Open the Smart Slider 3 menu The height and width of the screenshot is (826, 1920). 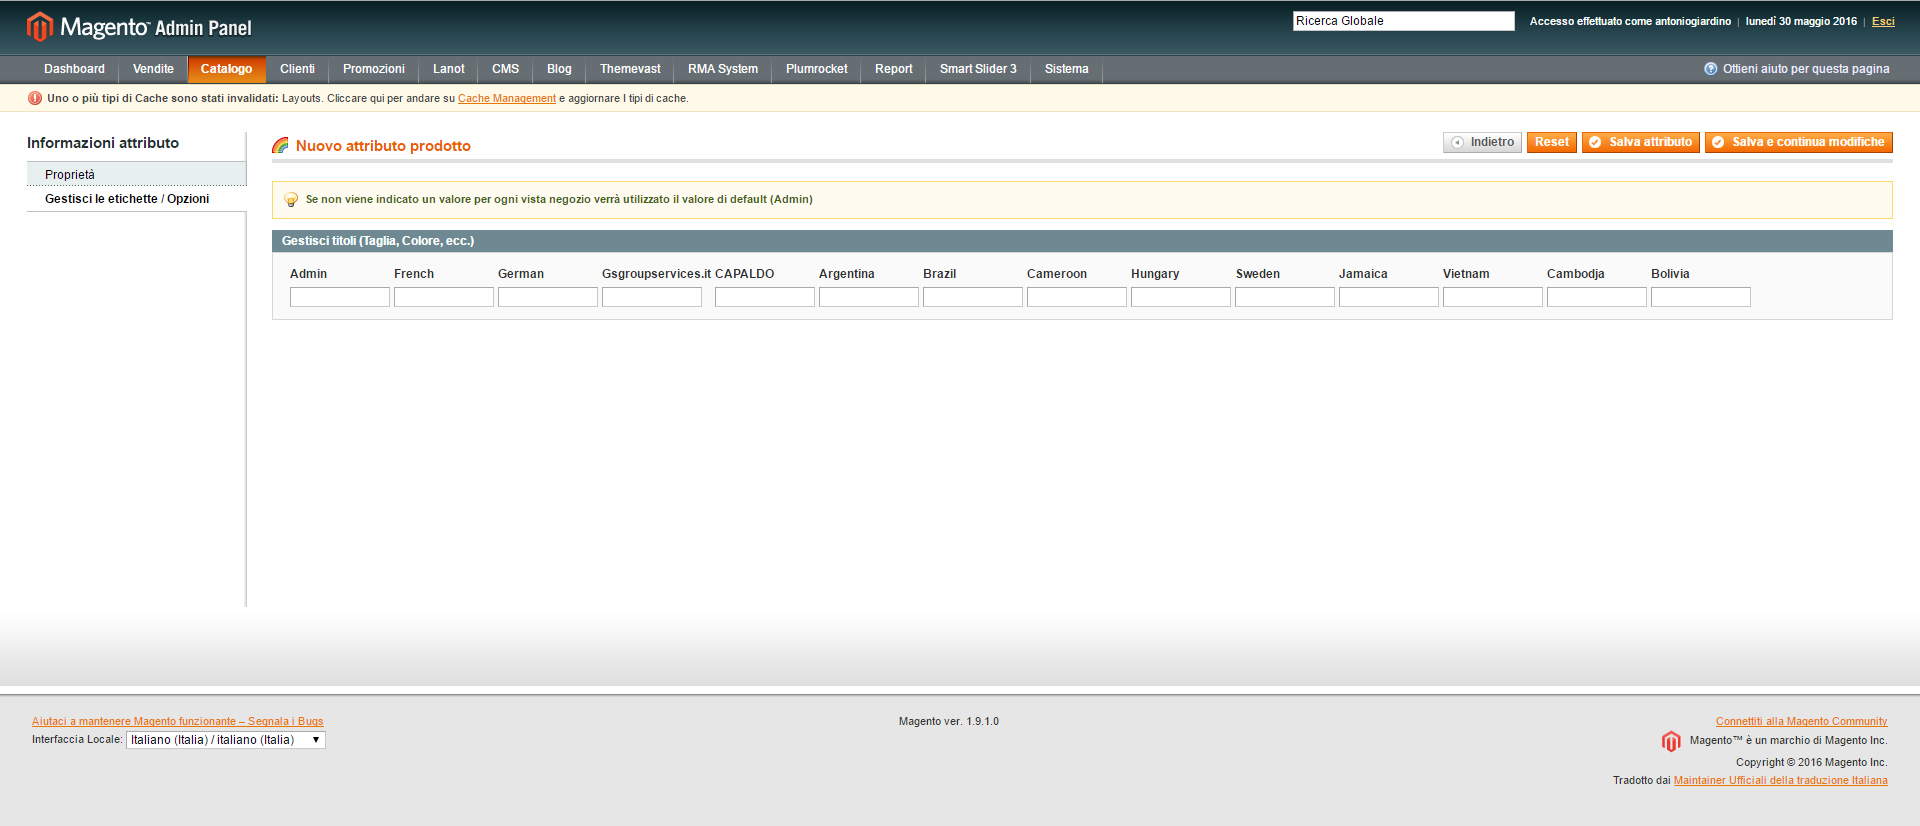click(978, 69)
